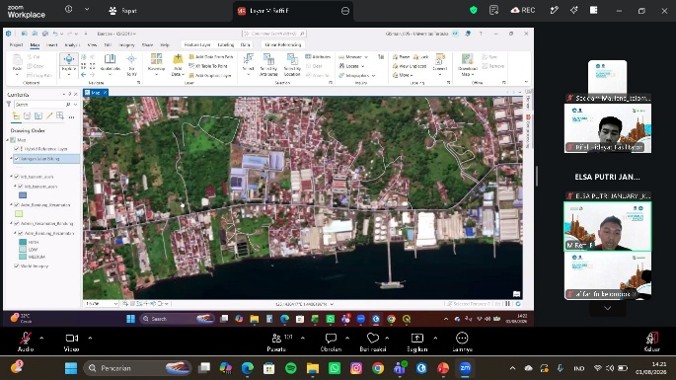Open the Insert ribbon tab
676x380 pixels.
[x=52, y=44]
